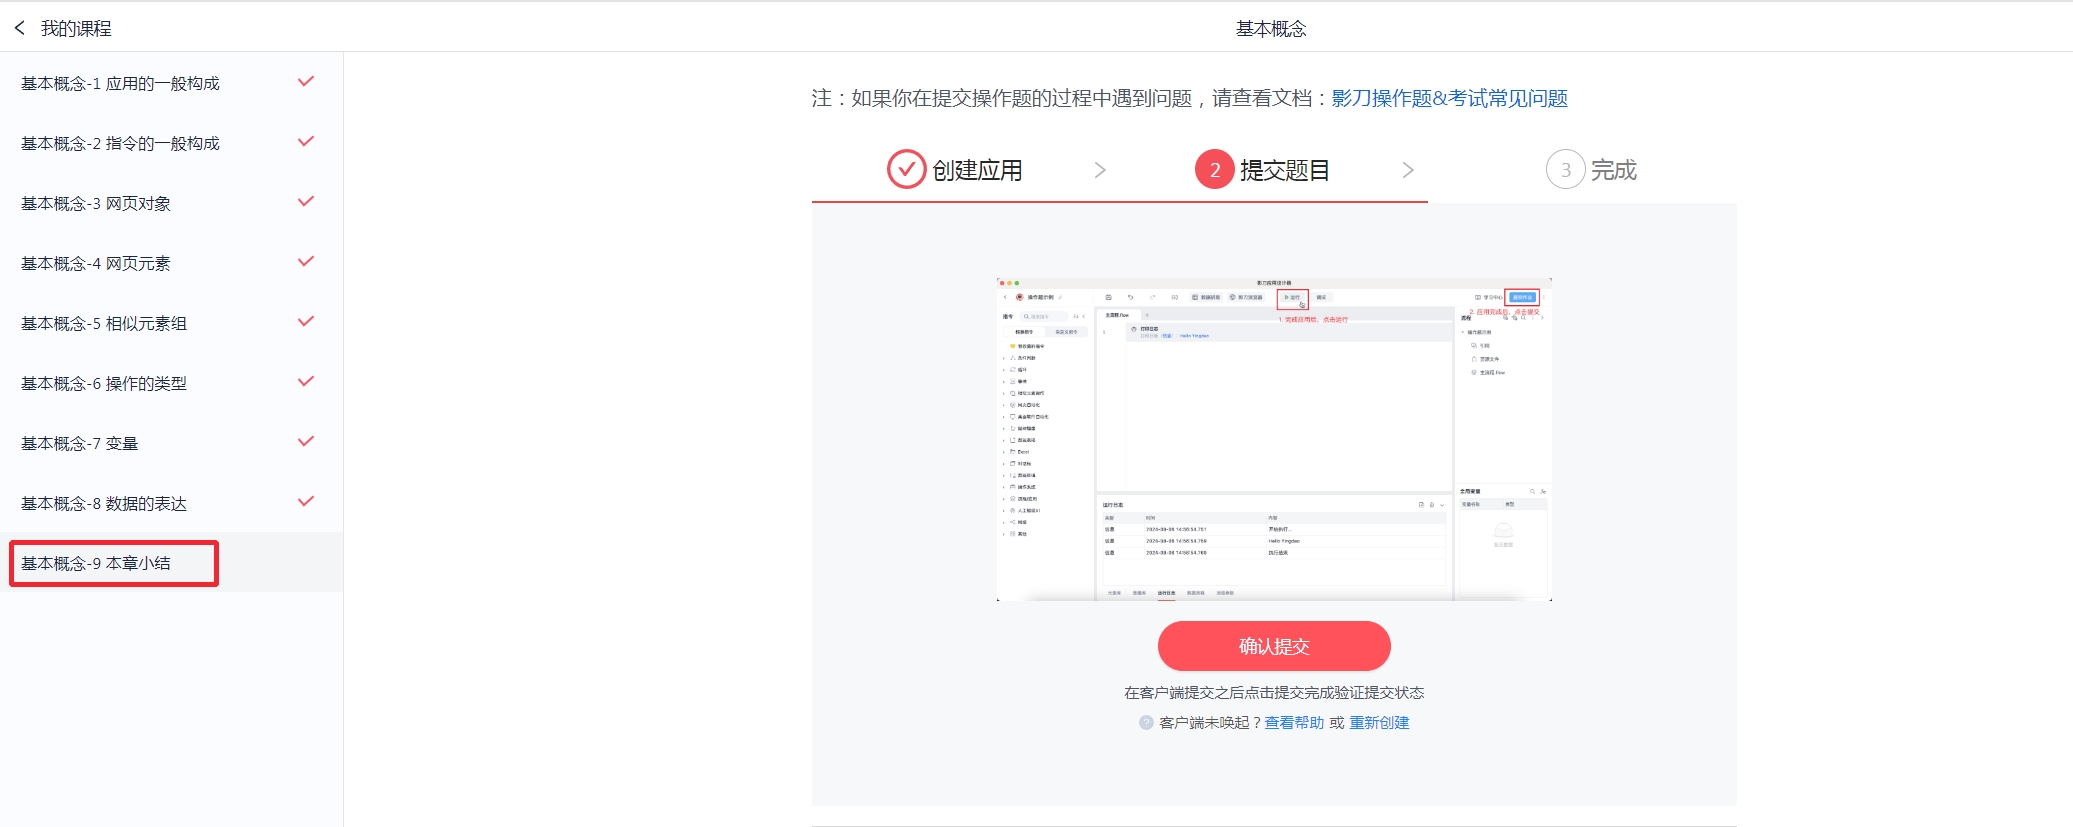Viewport: 2073px width, 827px height.
Task: Click the 重新创建 link
Action: (x=1379, y=722)
